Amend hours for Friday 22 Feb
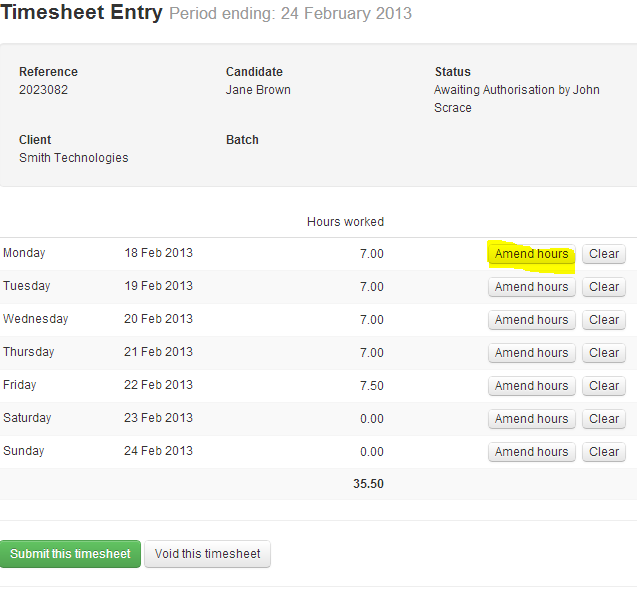Screen dimensions: 637x597 [531, 386]
